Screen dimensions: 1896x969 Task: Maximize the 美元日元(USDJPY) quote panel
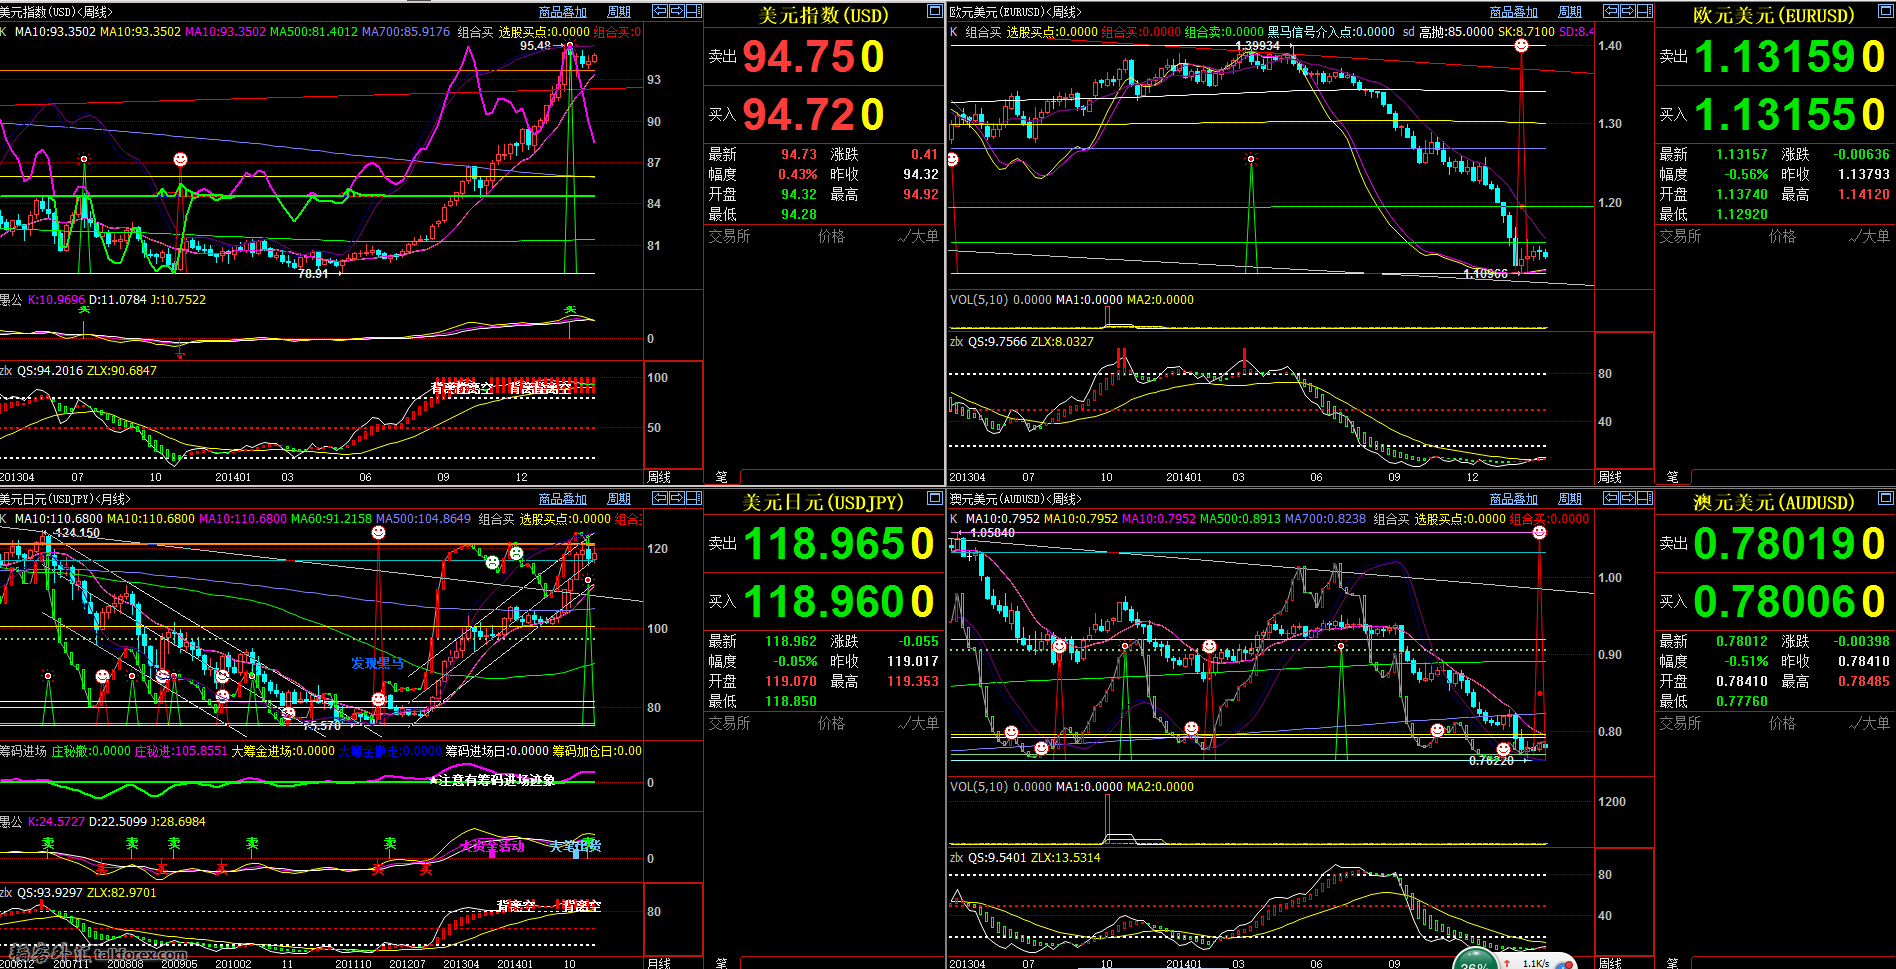point(935,498)
